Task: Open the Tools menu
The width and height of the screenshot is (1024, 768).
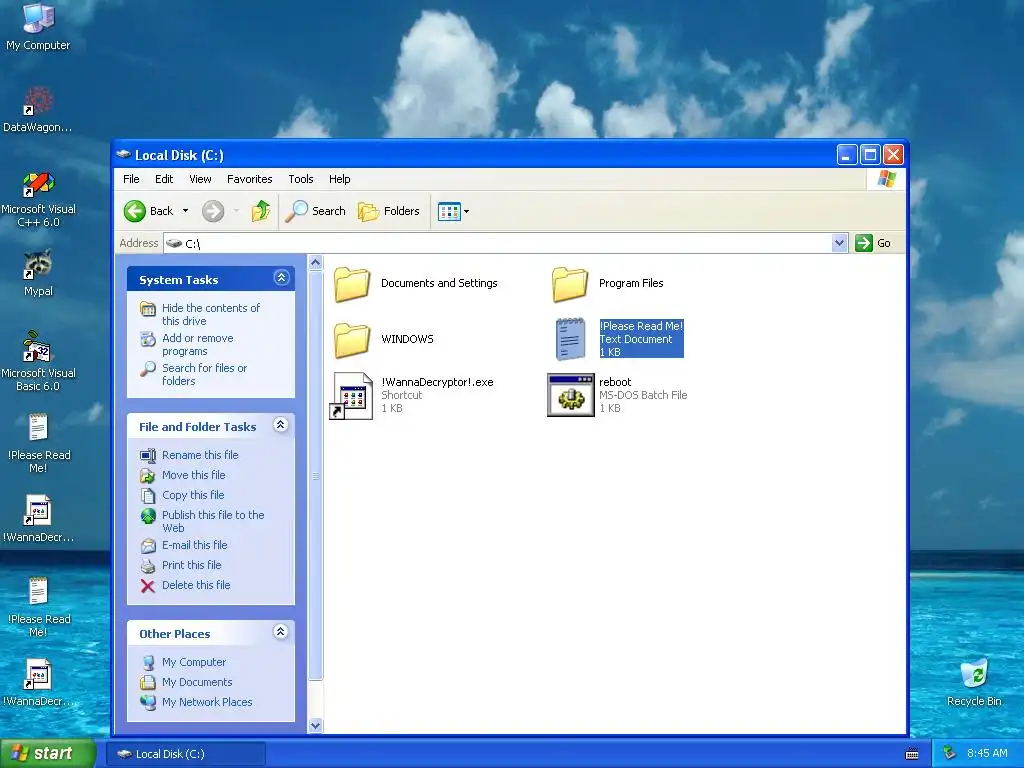Action: pyautogui.click(x=301, y=179)
